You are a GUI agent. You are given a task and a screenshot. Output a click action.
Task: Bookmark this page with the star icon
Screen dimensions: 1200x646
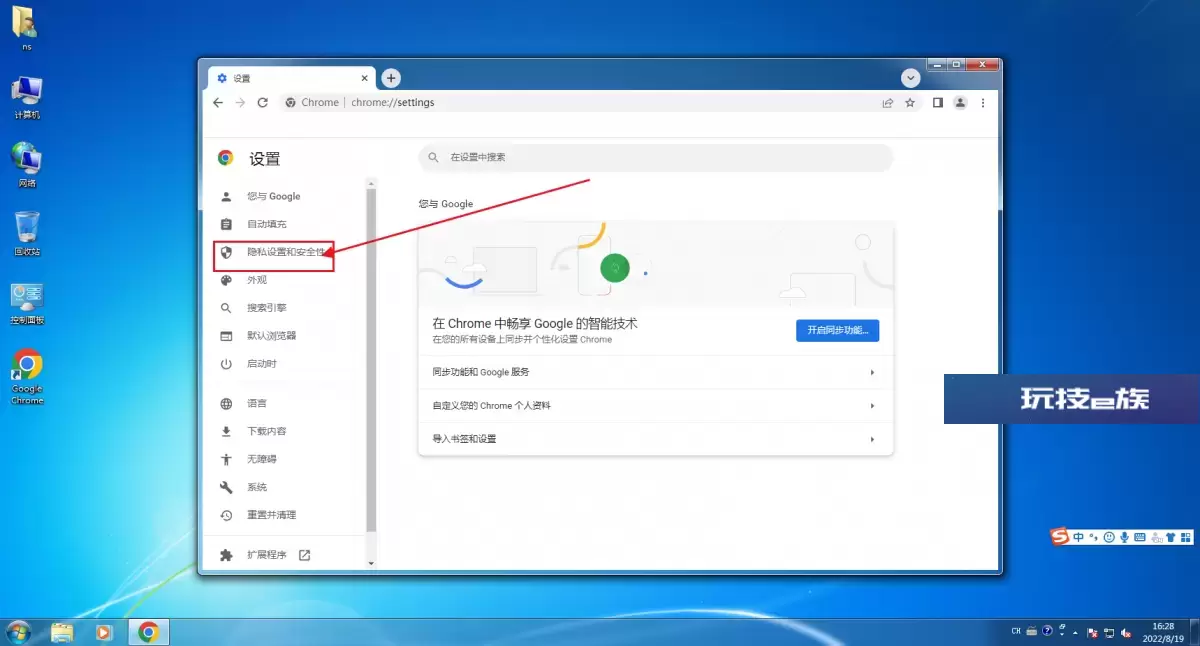click(x=910, y=102)
